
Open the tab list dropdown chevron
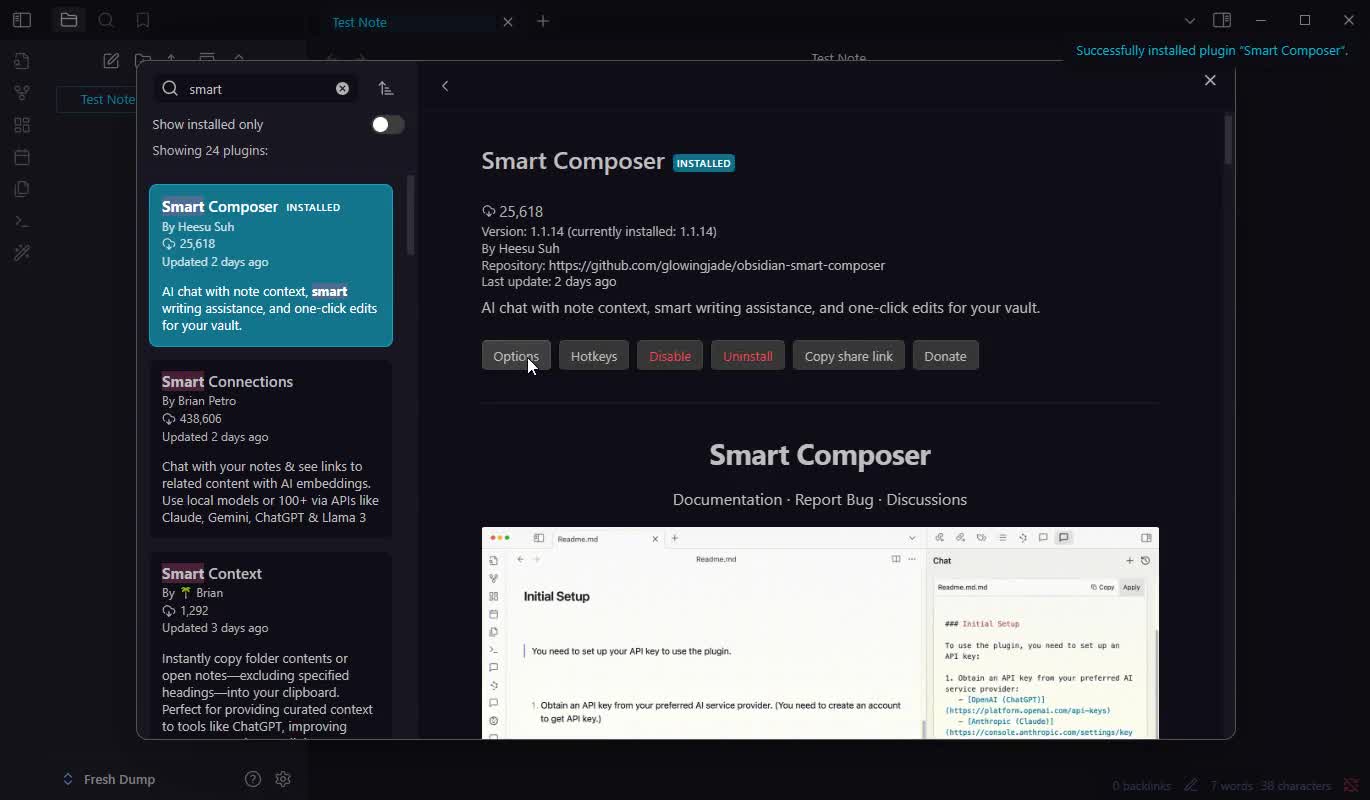[1189, 20]
